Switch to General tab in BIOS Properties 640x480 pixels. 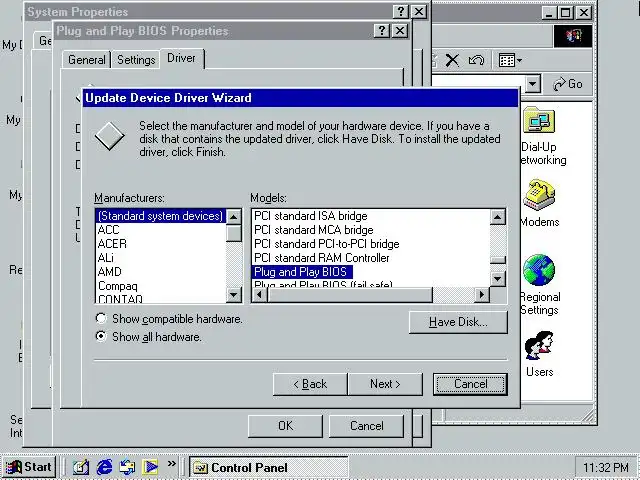(87, 60)
